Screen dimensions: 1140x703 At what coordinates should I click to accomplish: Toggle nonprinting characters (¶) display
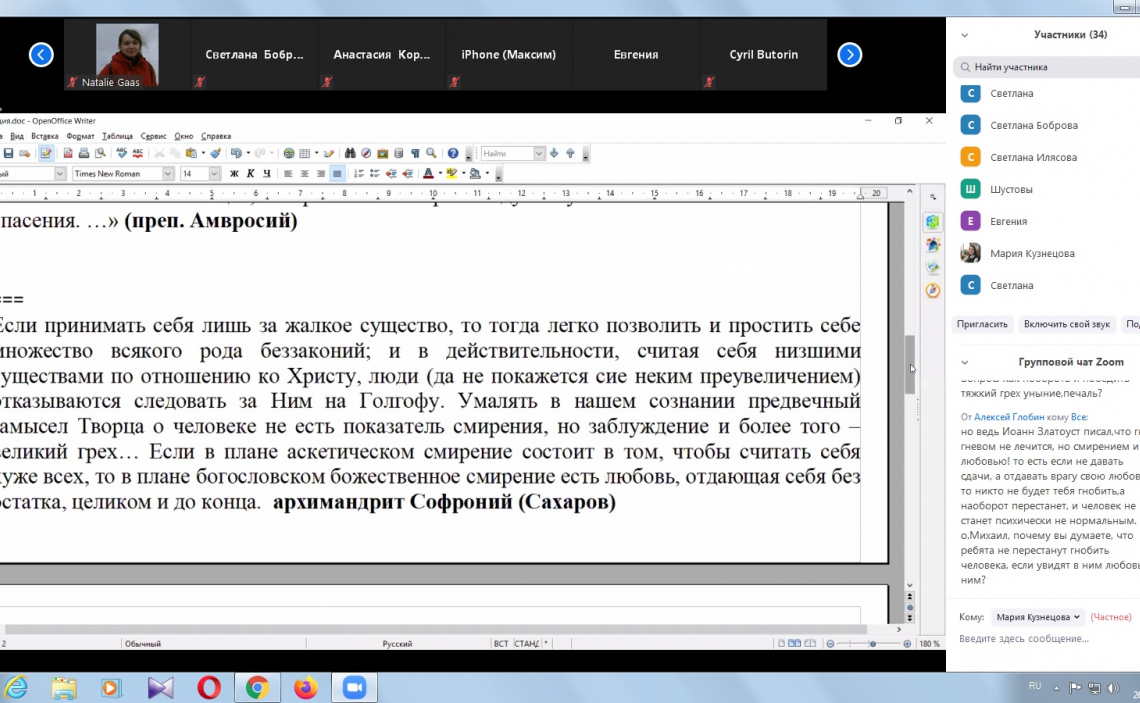415,154
